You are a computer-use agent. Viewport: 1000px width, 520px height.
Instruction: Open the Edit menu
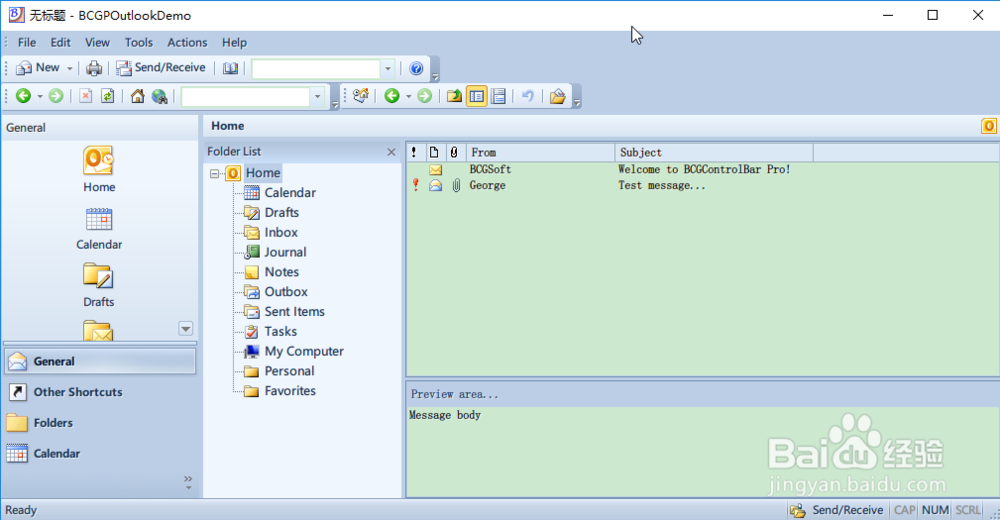(x=61, y=42)
